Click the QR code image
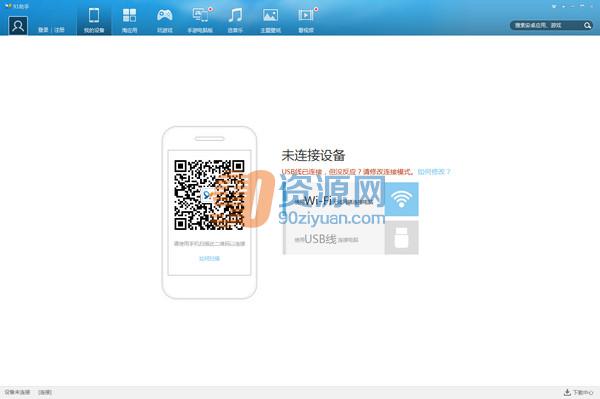The height and width of the screenshot is (399, 600). click(209, 195)
